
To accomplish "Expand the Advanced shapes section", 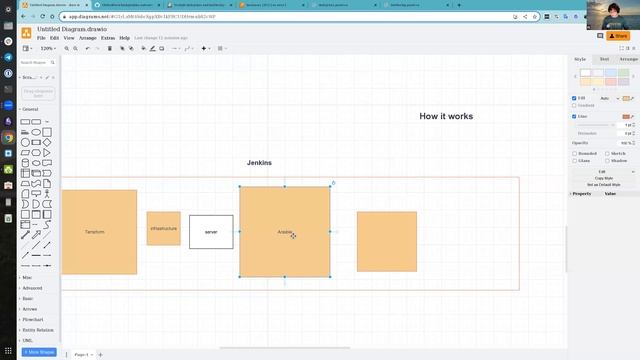I will 31,288.
